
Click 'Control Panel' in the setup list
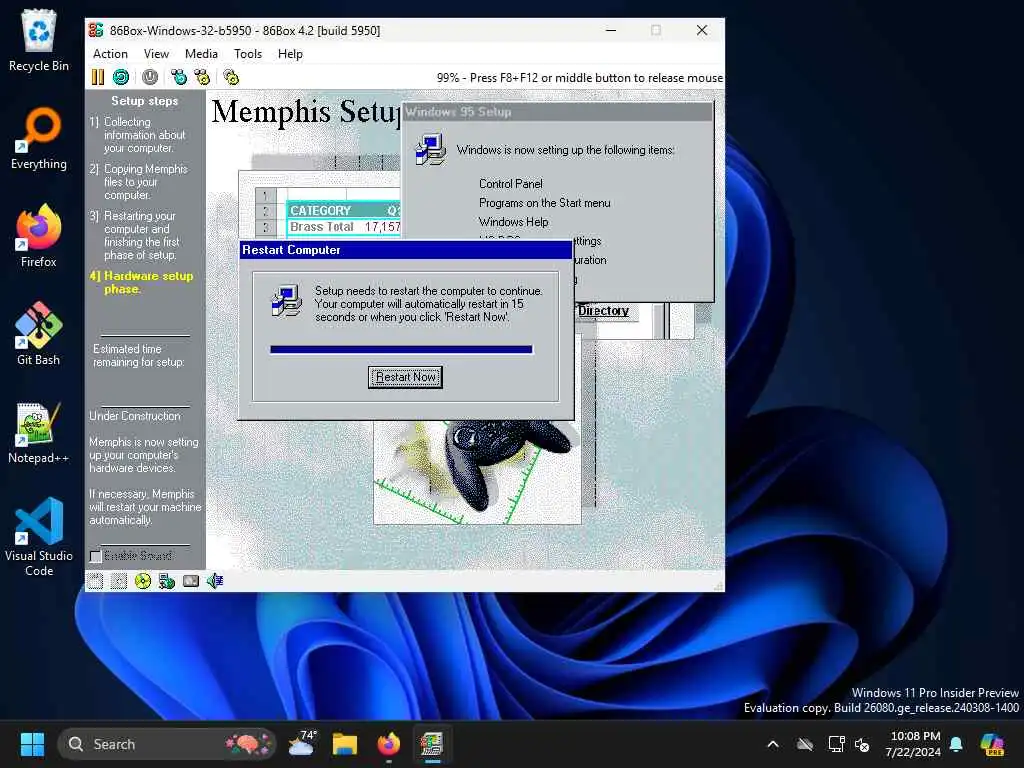click(x=511, y=184)
